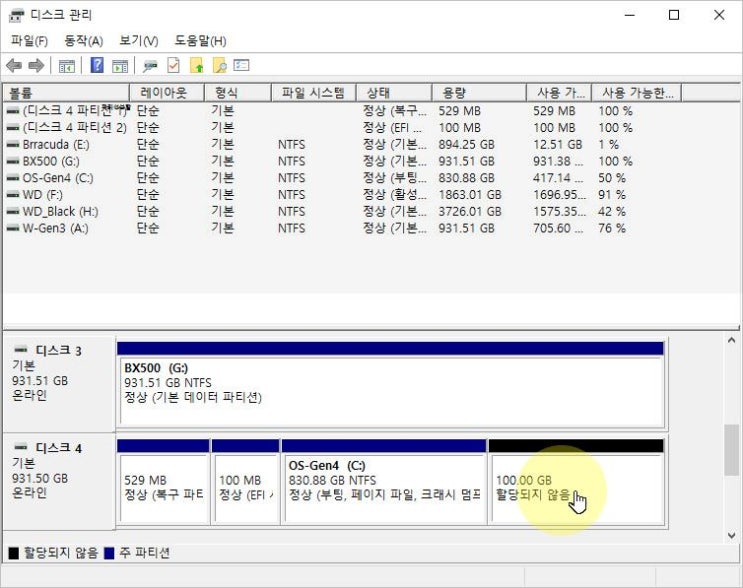Click the Forward arrow toolbar icon
This screenshot has width=743, height=588.
[x=36, y=65]
